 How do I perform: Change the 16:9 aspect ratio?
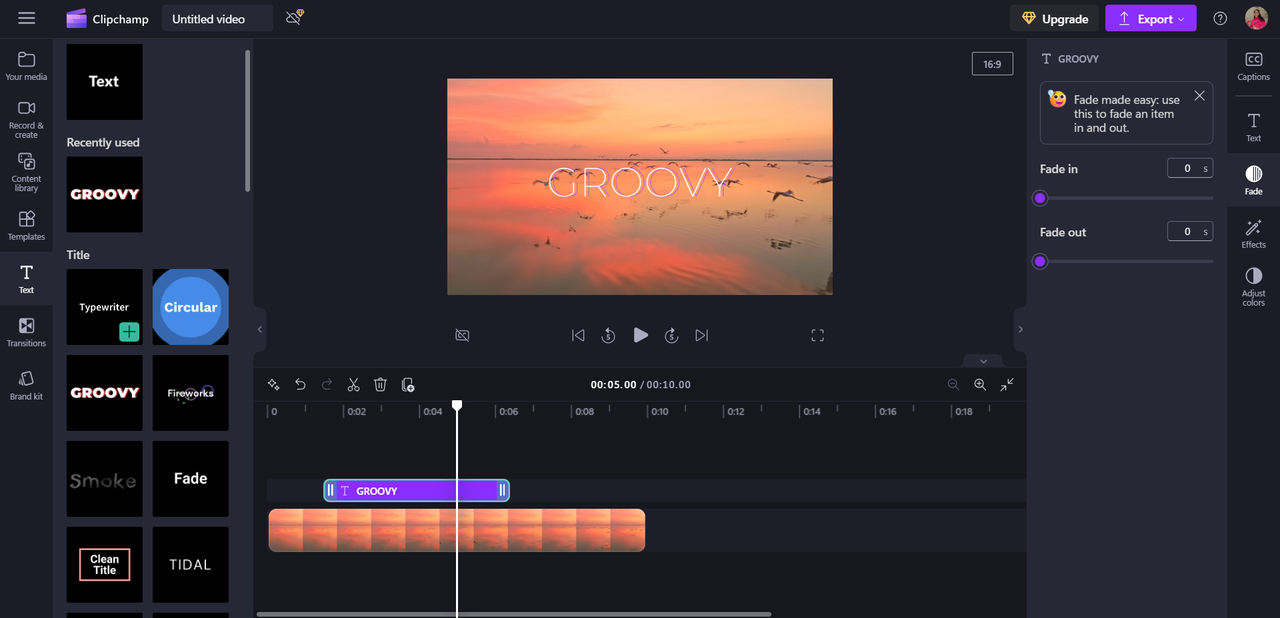pos(992,64)
